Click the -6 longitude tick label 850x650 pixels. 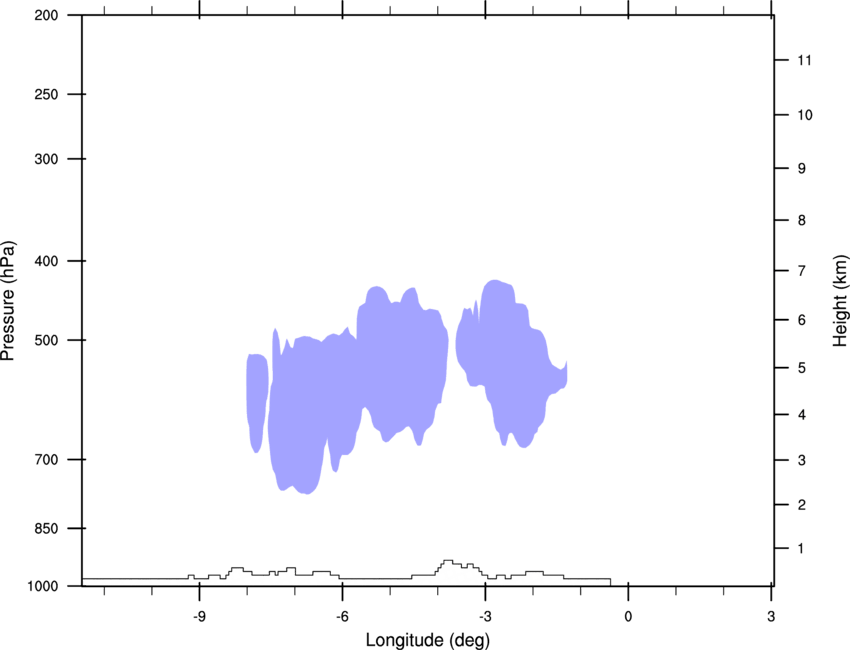(x=342, y=616)
